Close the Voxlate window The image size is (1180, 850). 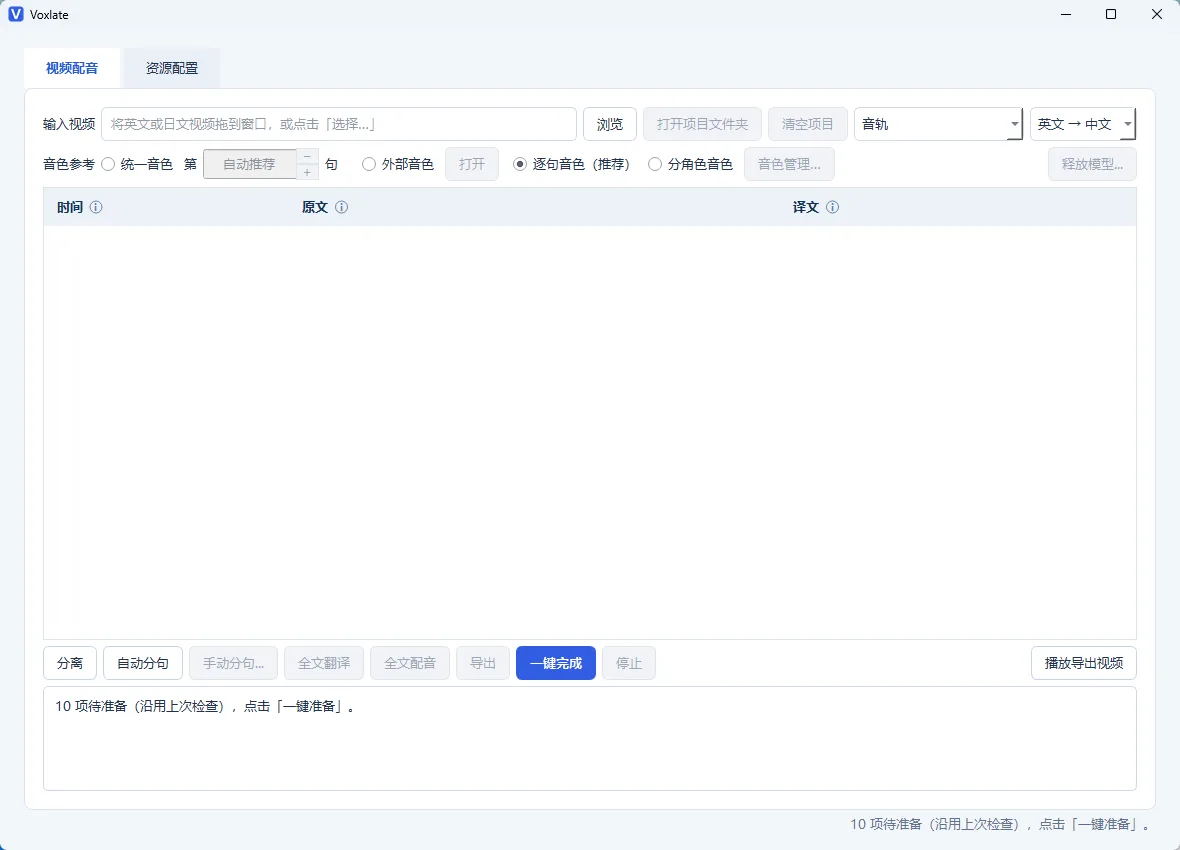point(1157,14)
